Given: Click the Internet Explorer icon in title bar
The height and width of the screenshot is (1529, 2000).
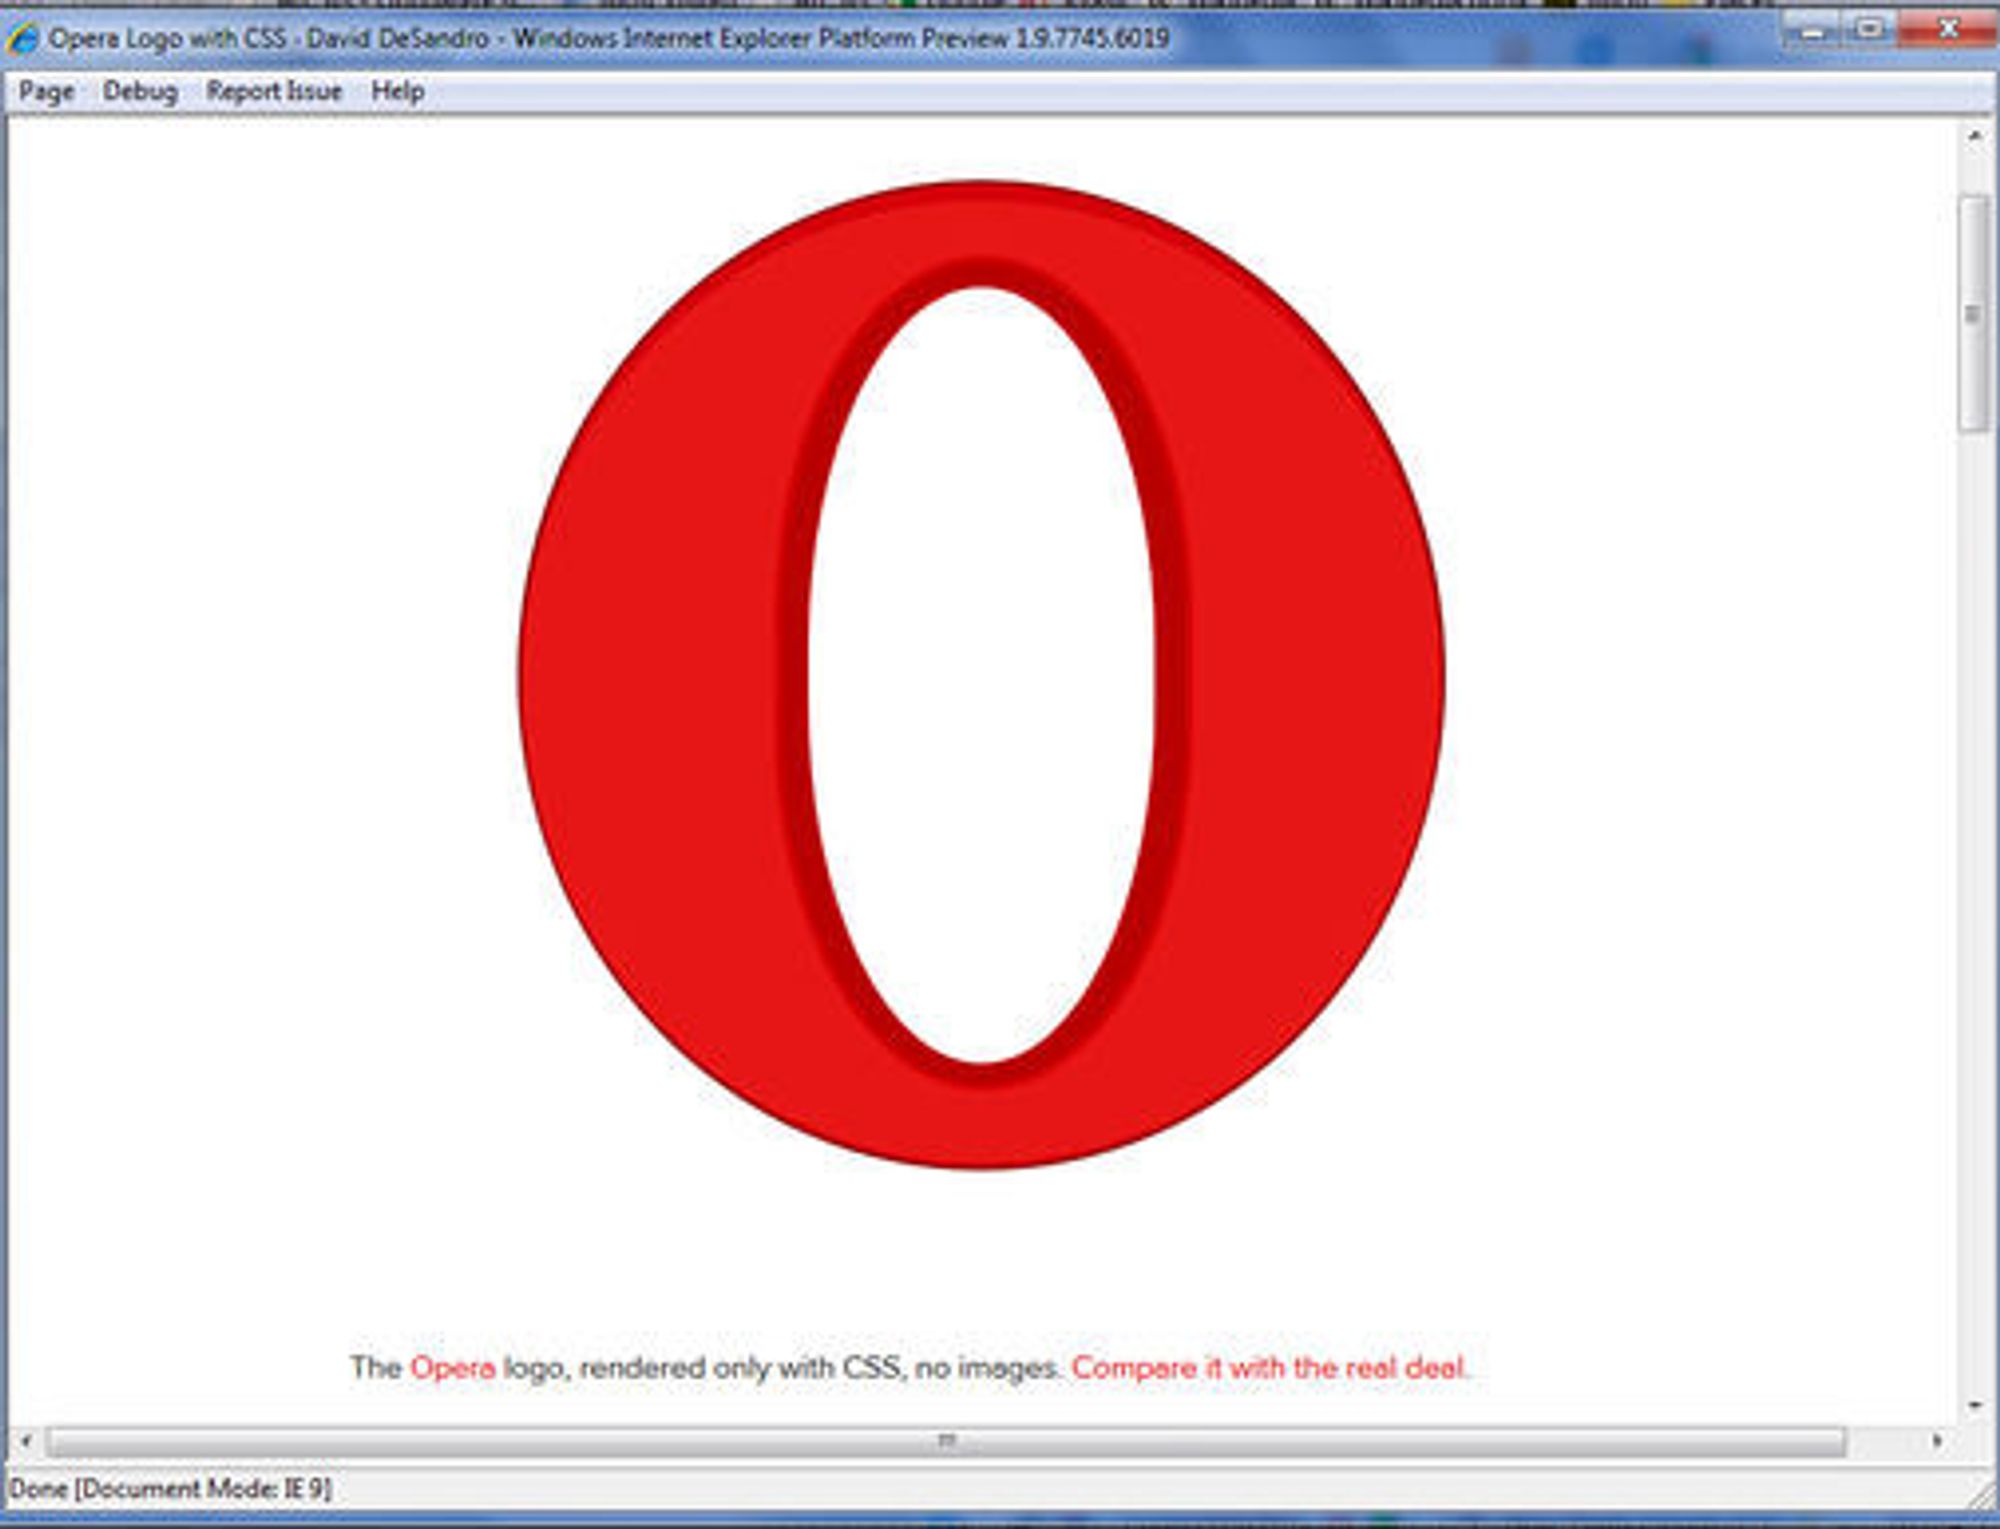Looking at the screenshot, I should [x=22, y=39].
